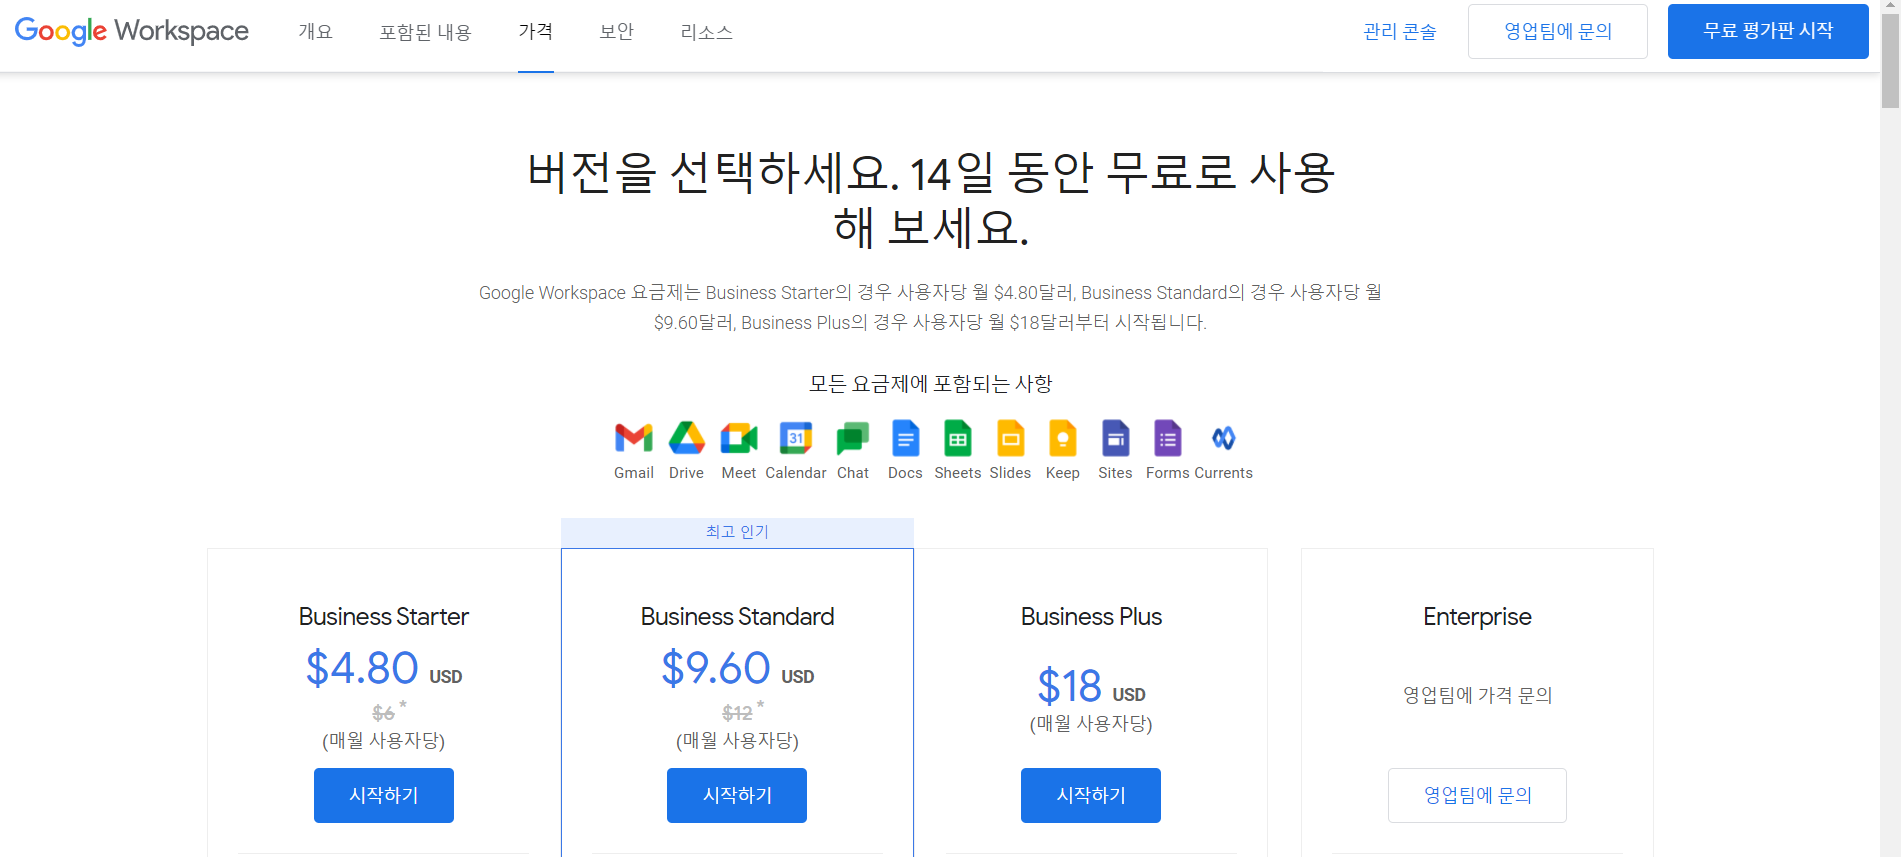
Task: Click the $4.80 price
Action: (362, 668)
